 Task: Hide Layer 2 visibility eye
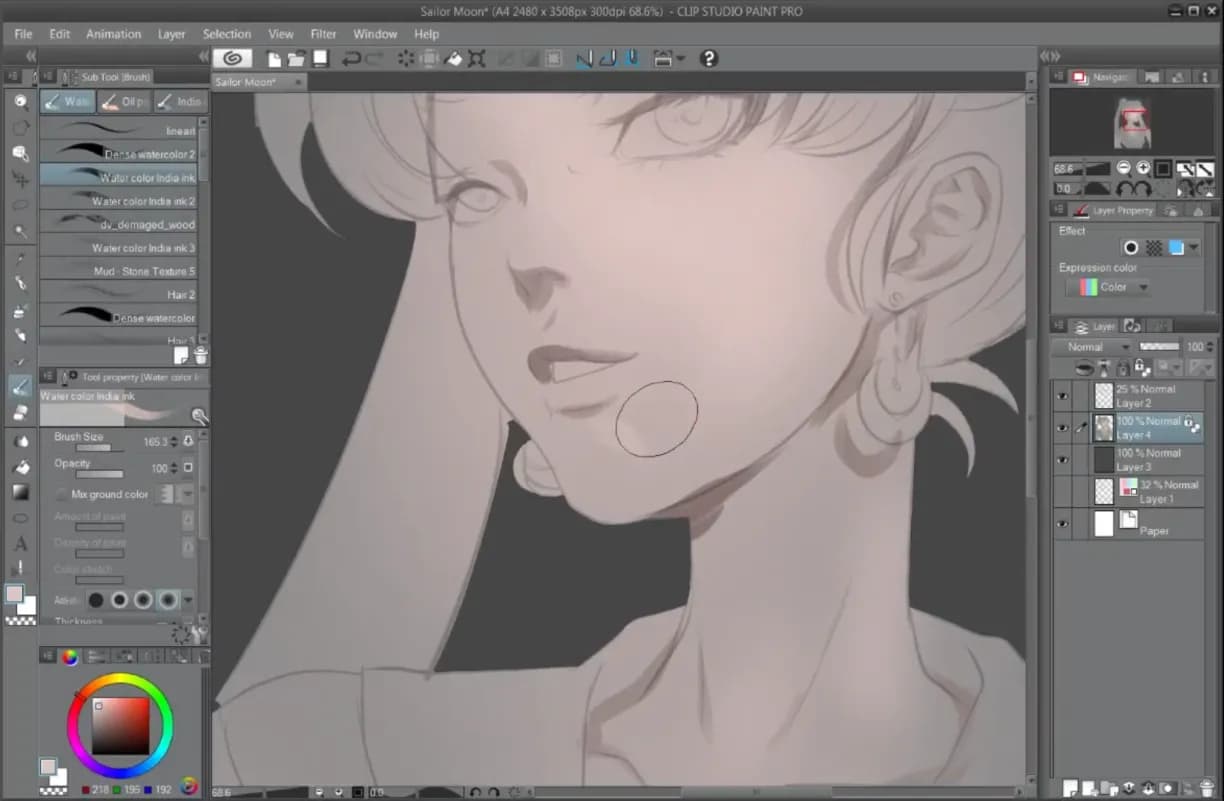tap(1062, 396)
